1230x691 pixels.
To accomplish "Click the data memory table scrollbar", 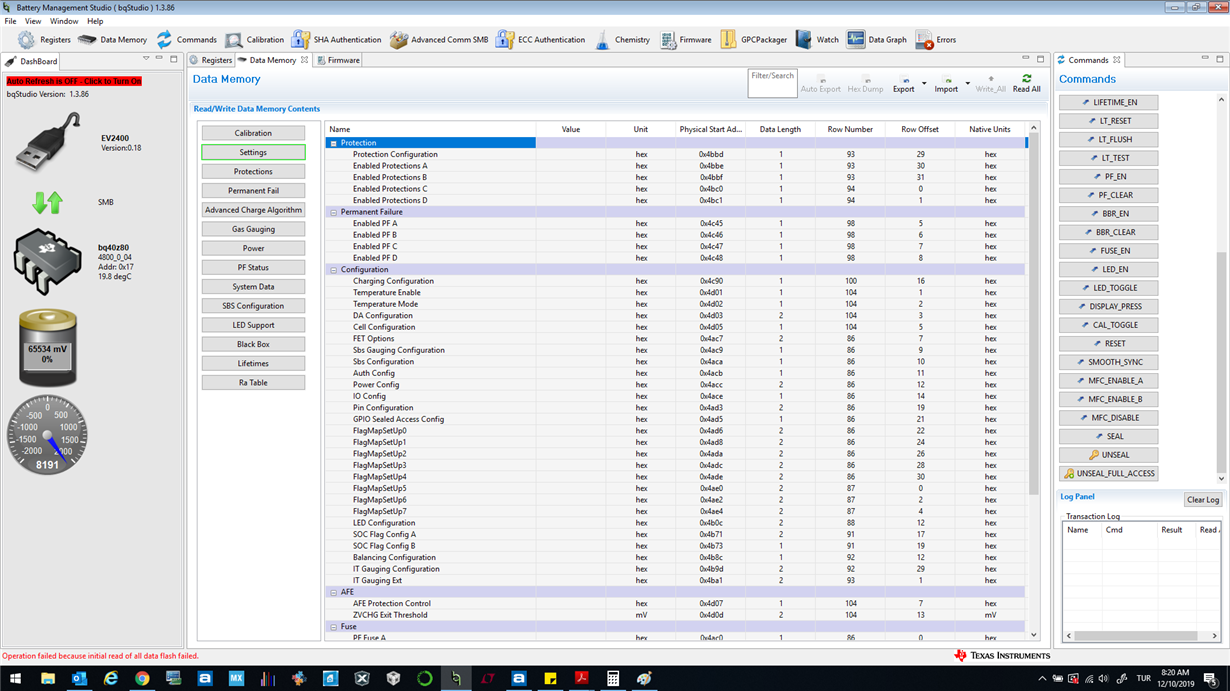I will 1034,315.
